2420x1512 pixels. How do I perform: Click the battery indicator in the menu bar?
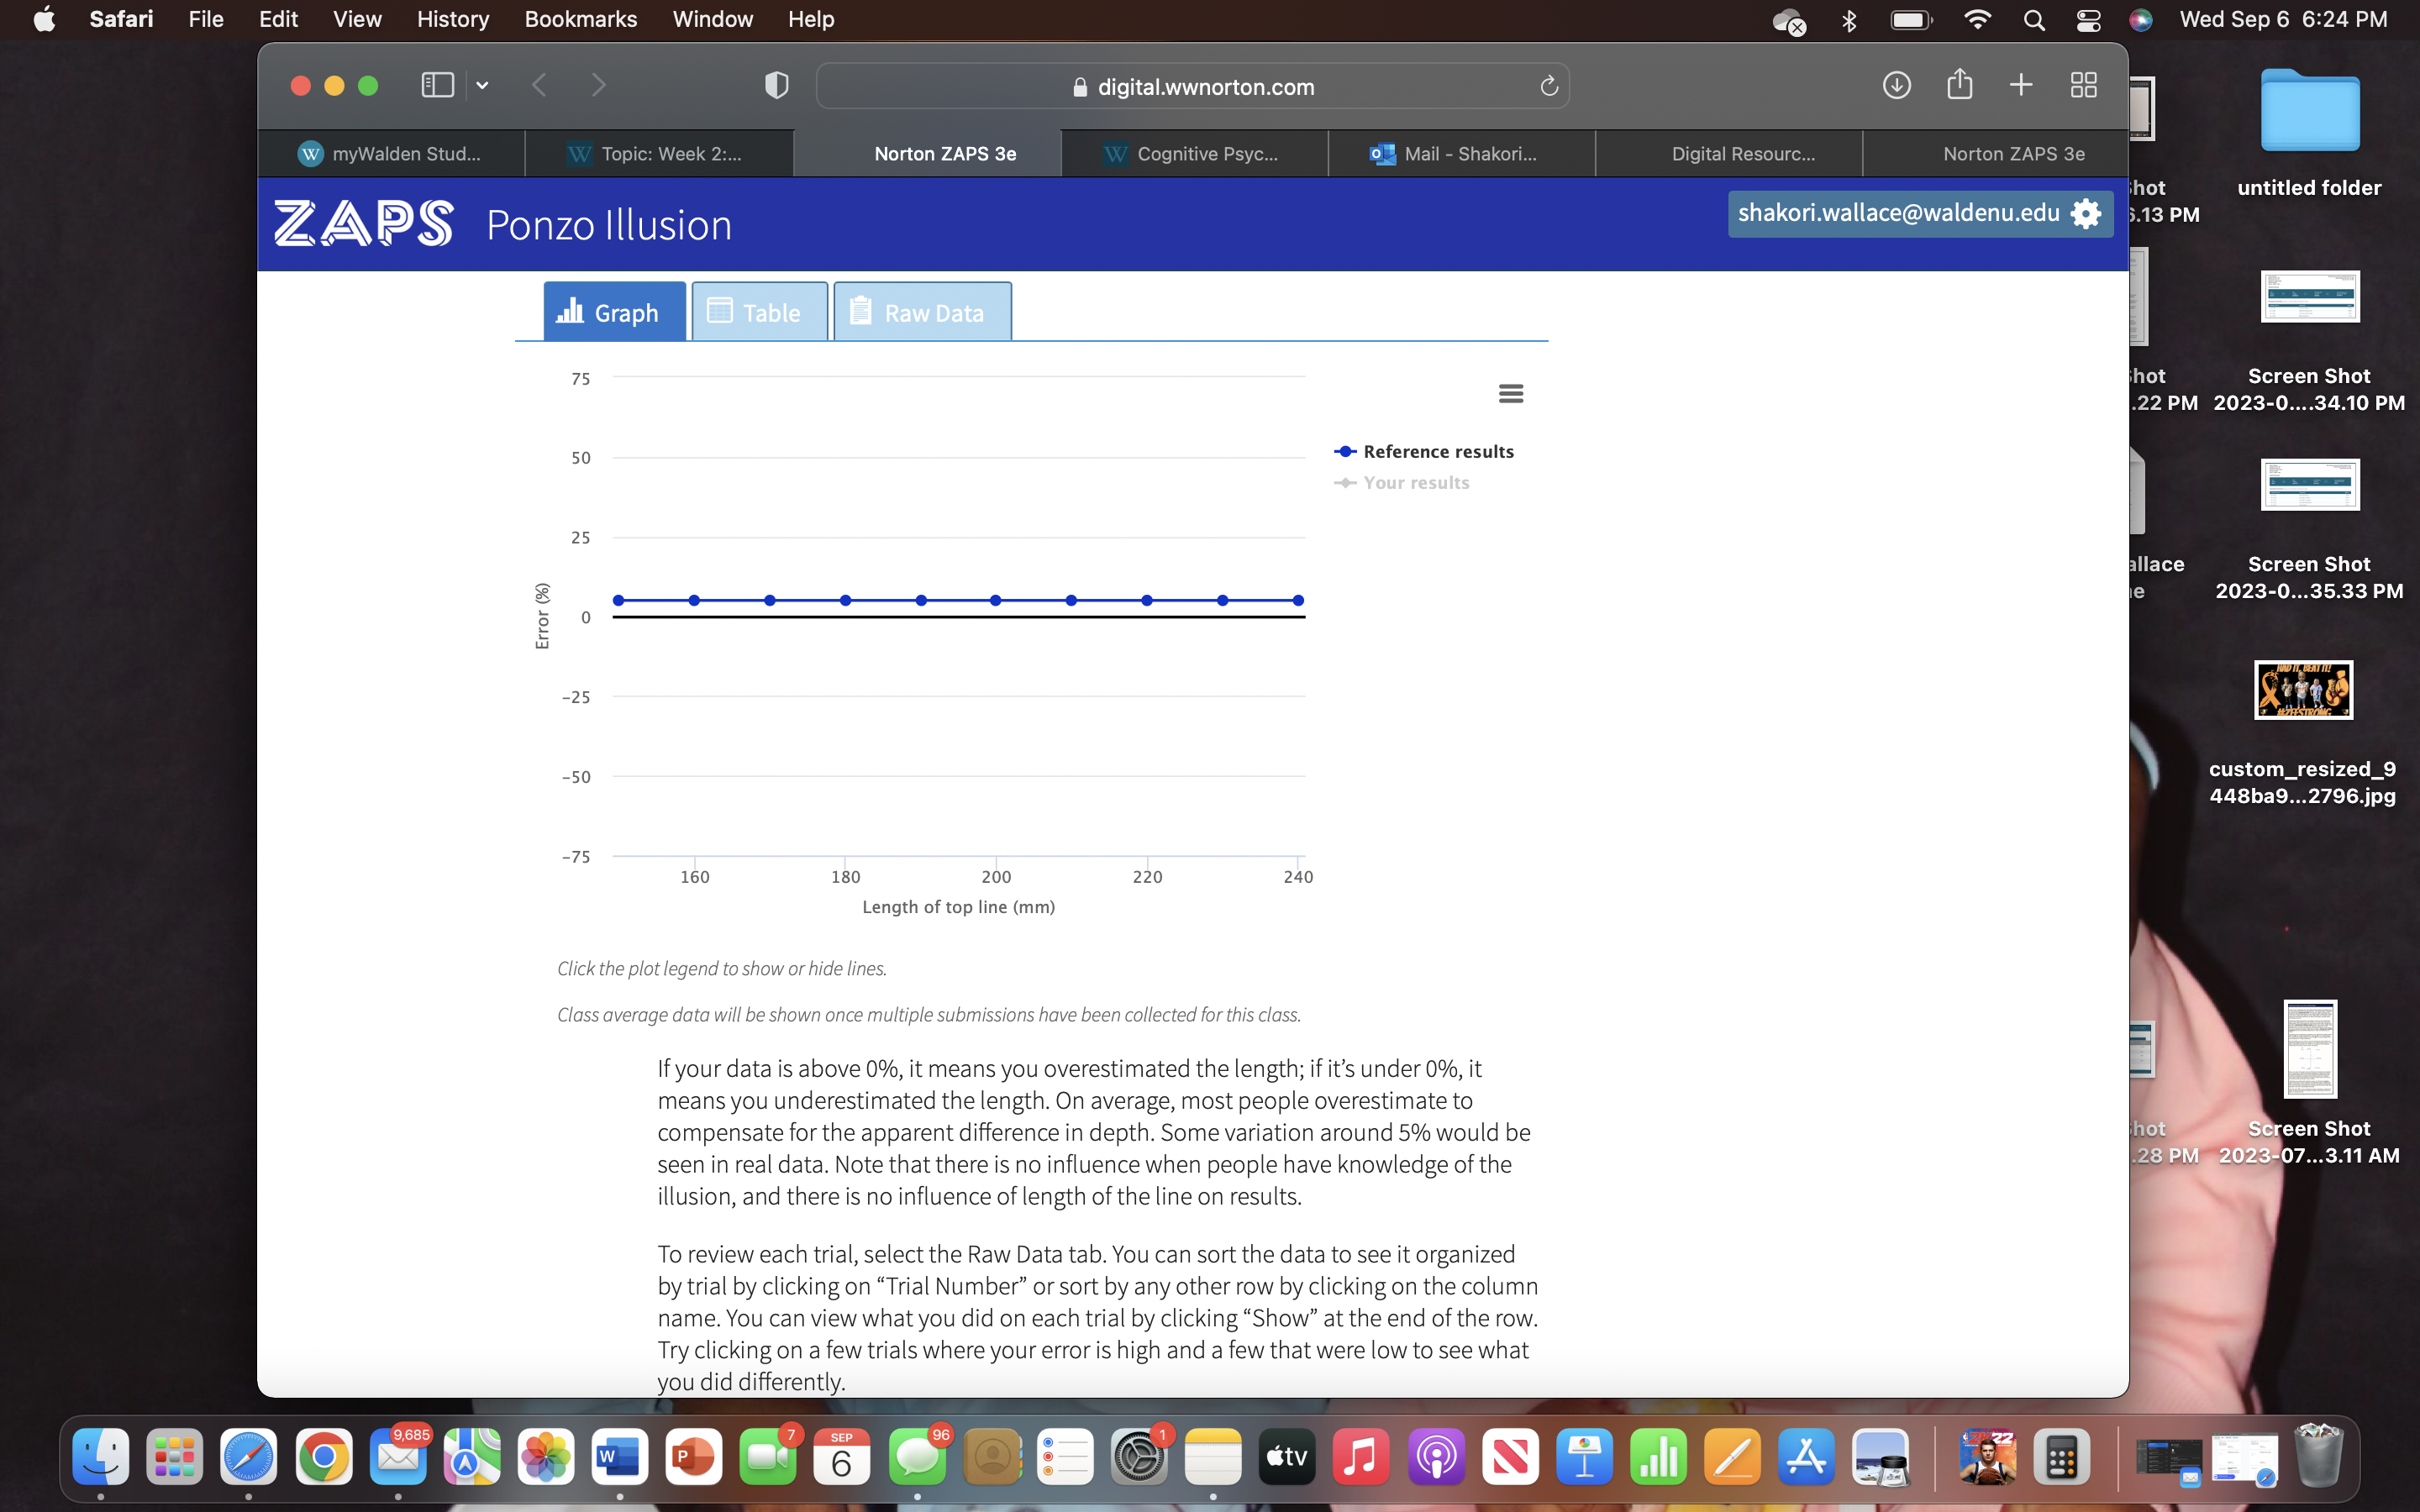(x=1909, y=19)
